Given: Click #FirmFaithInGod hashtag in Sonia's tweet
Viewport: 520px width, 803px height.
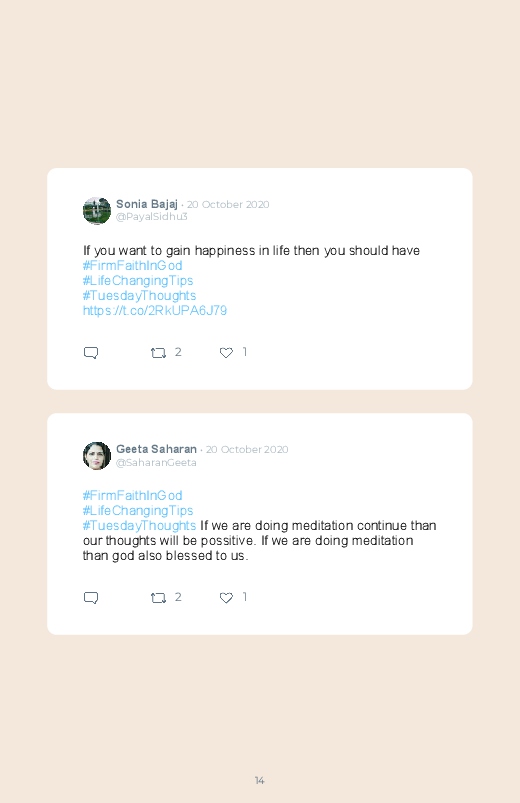Looking at the screenshot, I should click(133, 266).
